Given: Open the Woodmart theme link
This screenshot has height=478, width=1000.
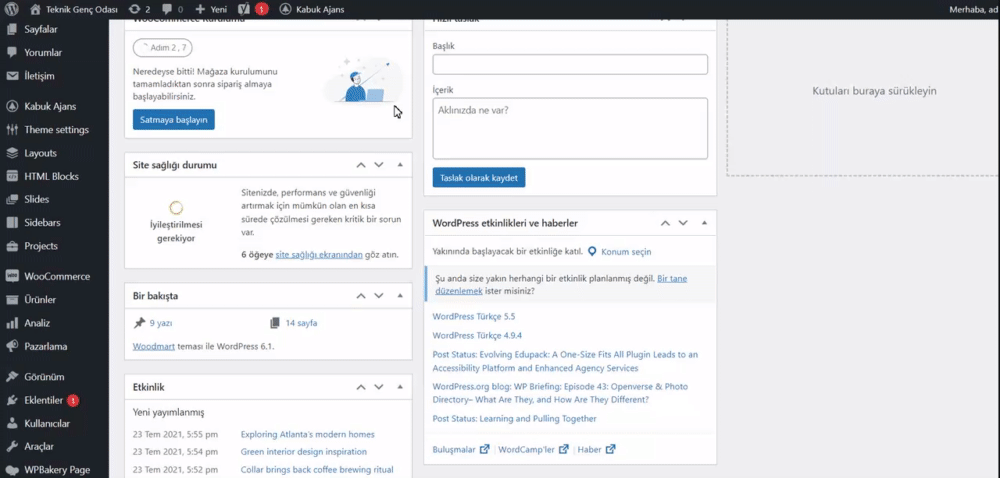Looking at the screenshot, I should [x=154, y=347].
